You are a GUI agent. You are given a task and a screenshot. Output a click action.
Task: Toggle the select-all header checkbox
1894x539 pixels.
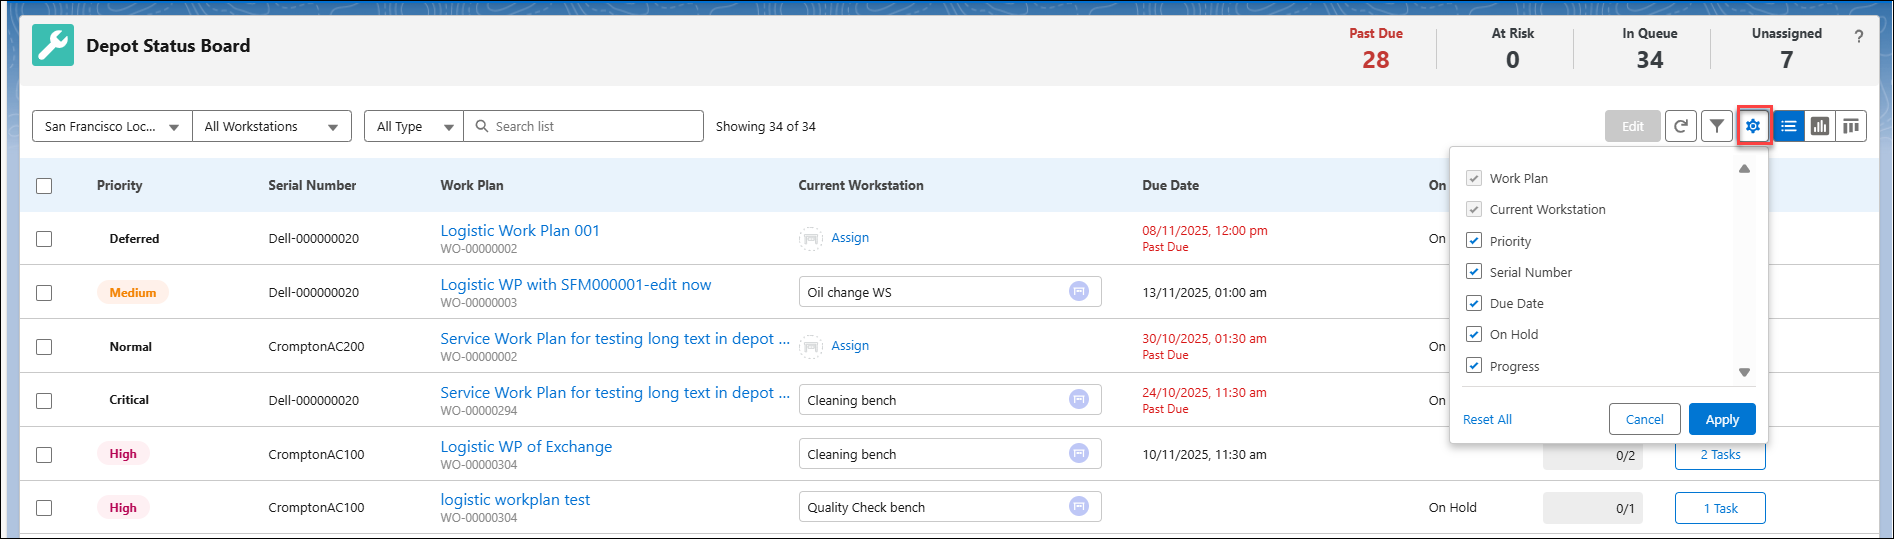44,186
